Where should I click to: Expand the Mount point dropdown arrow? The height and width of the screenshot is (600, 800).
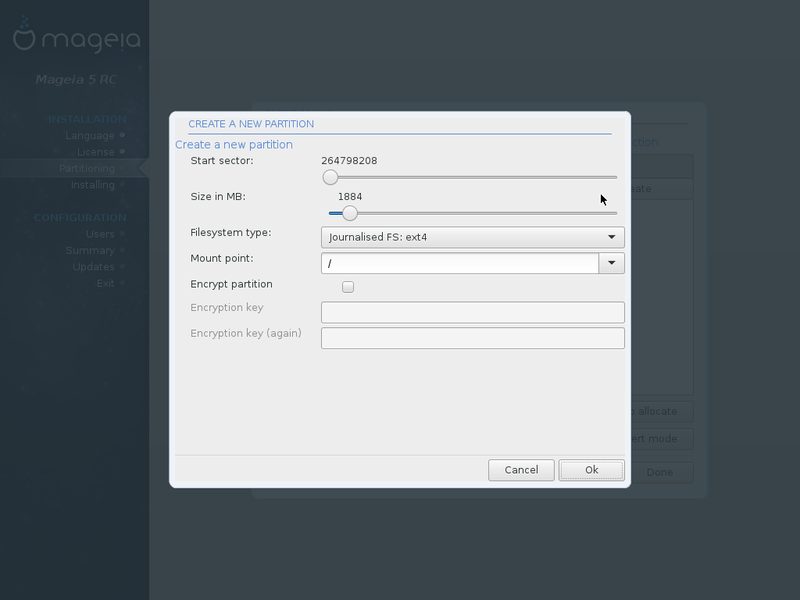point(611,263)
